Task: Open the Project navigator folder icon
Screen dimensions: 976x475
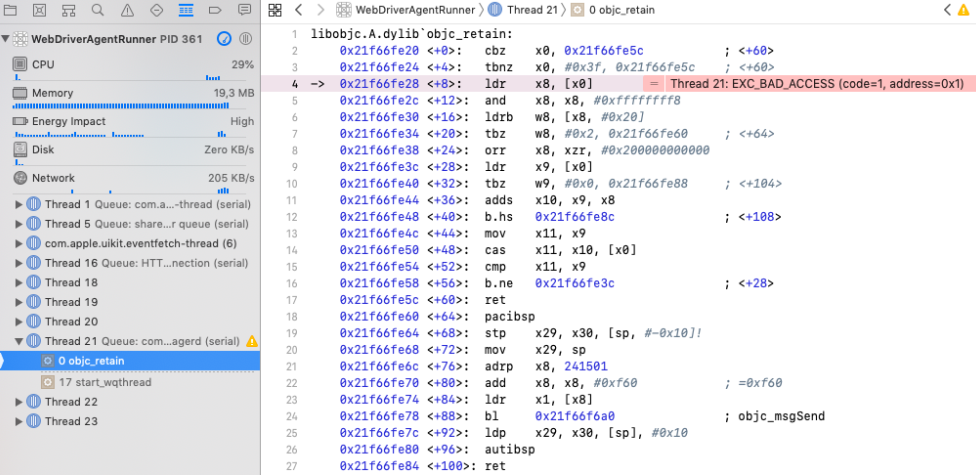Action: pyautogui.click(x=10, y=10)
